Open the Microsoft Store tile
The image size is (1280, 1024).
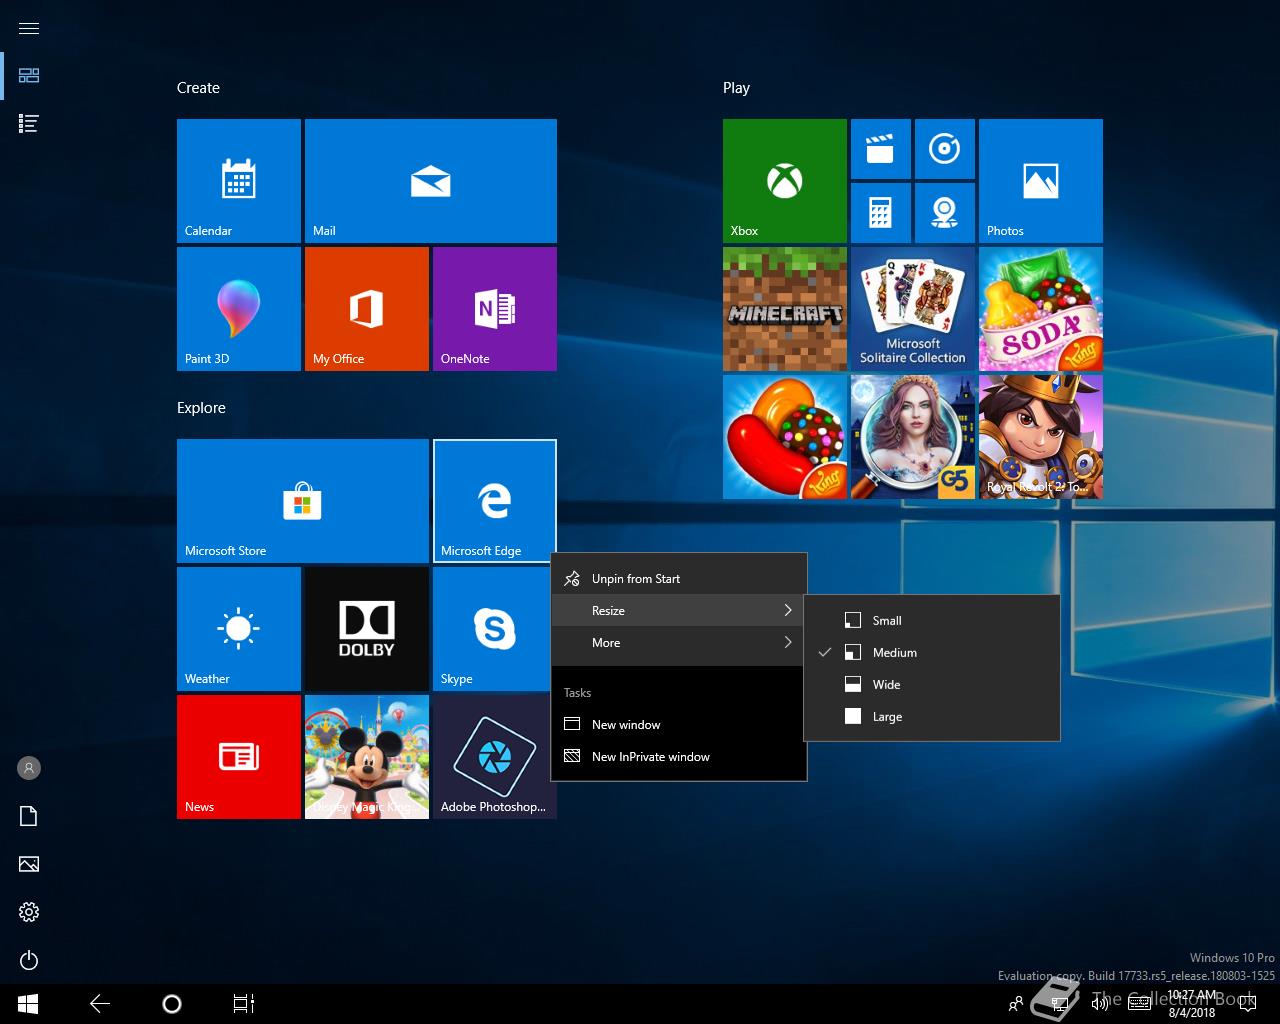(303, 501)
